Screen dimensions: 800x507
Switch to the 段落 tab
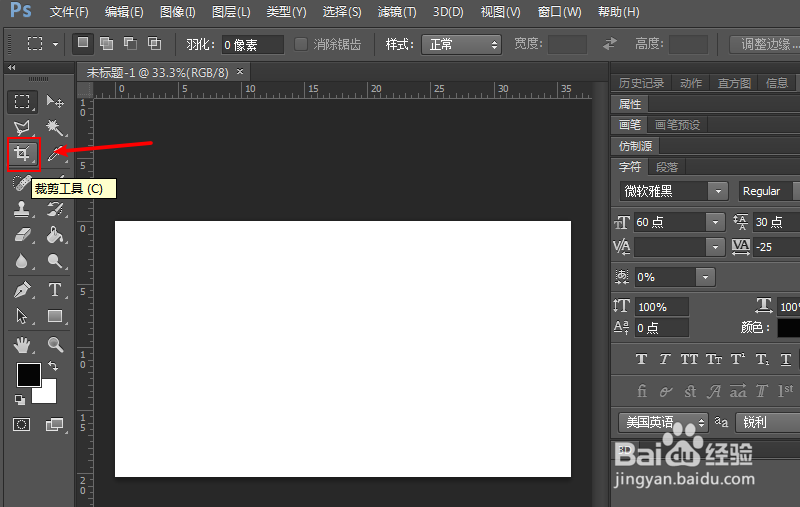(667, 167)
